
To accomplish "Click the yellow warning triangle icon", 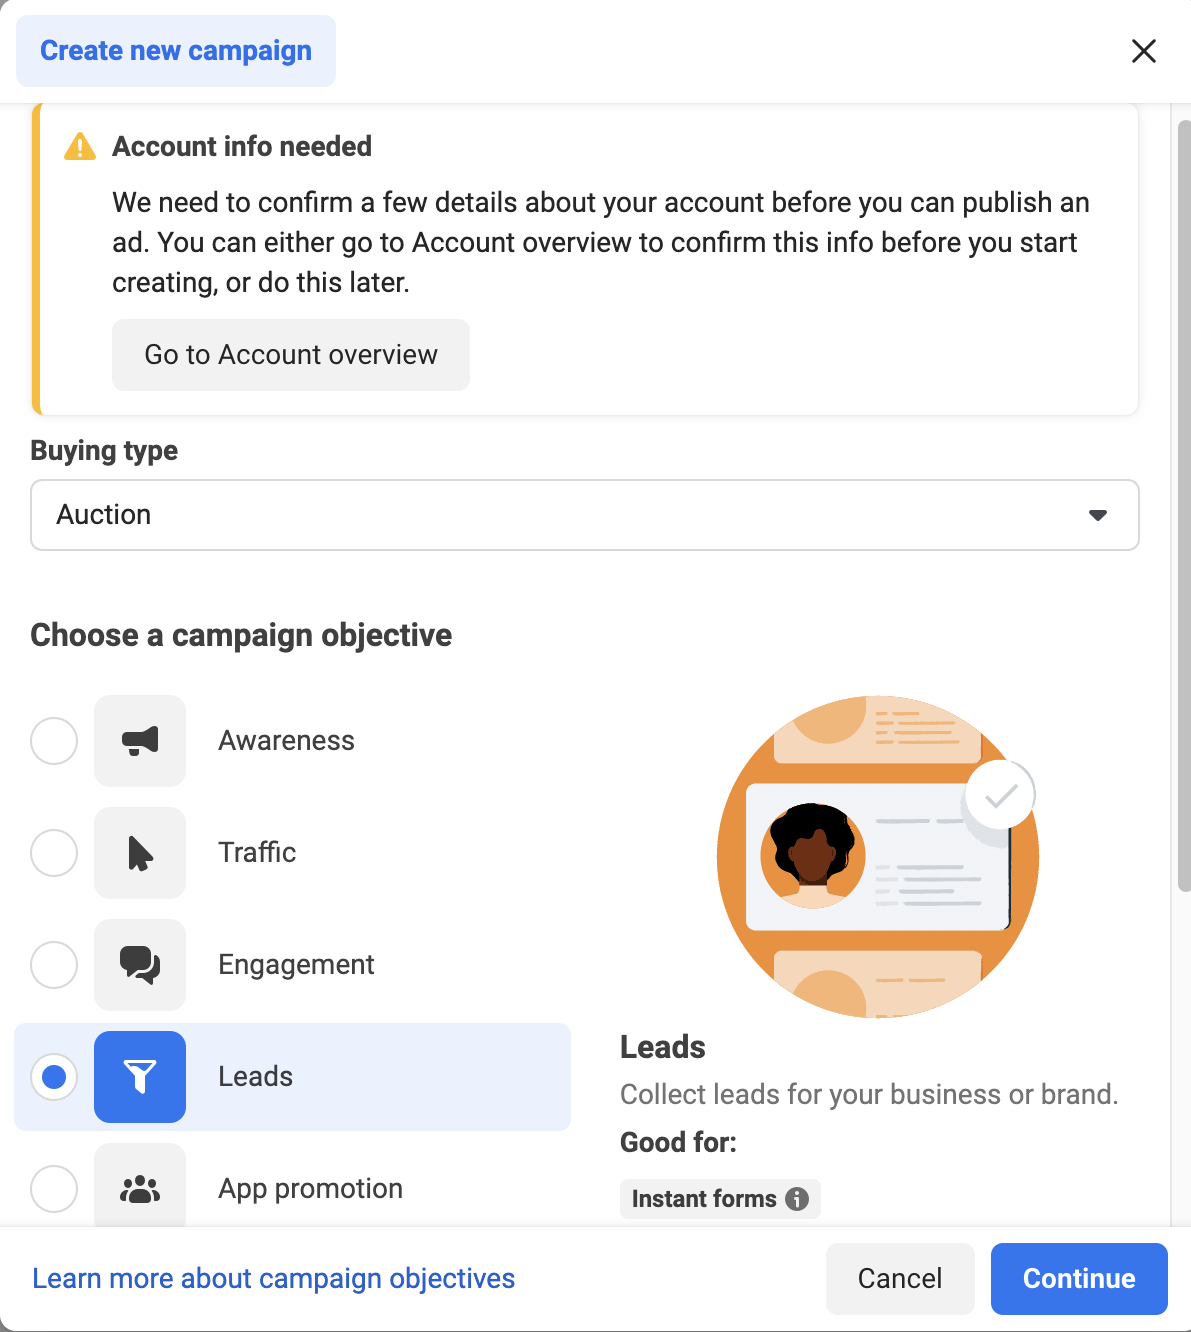I will [80, 147].
